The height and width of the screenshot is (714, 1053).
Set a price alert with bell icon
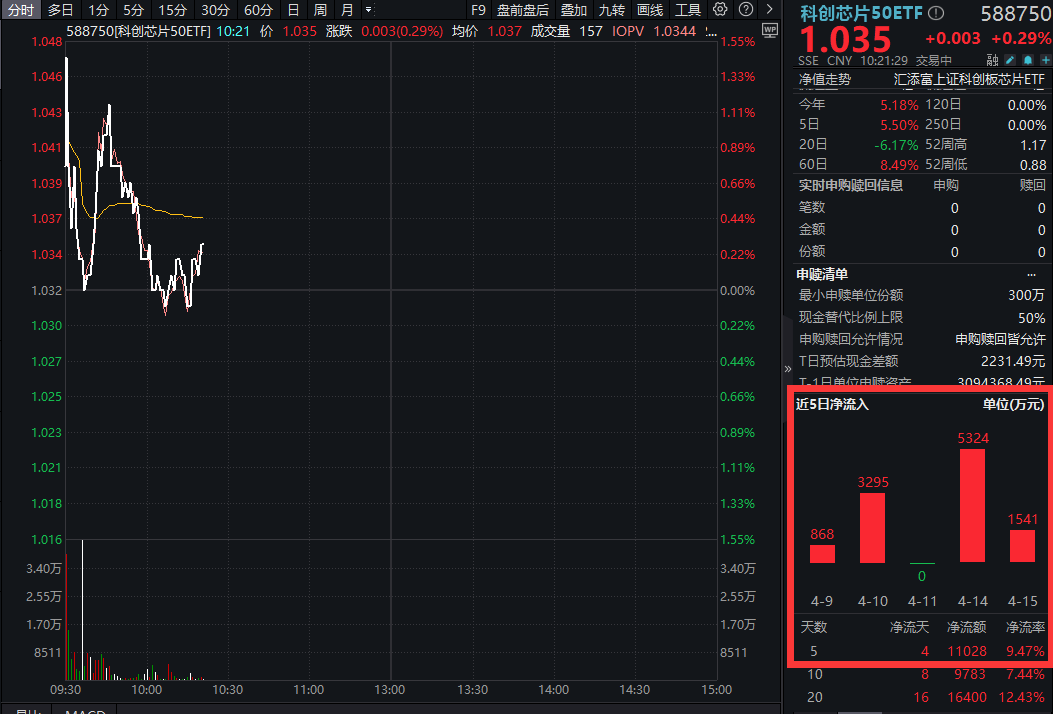[x=1026, y=60]
